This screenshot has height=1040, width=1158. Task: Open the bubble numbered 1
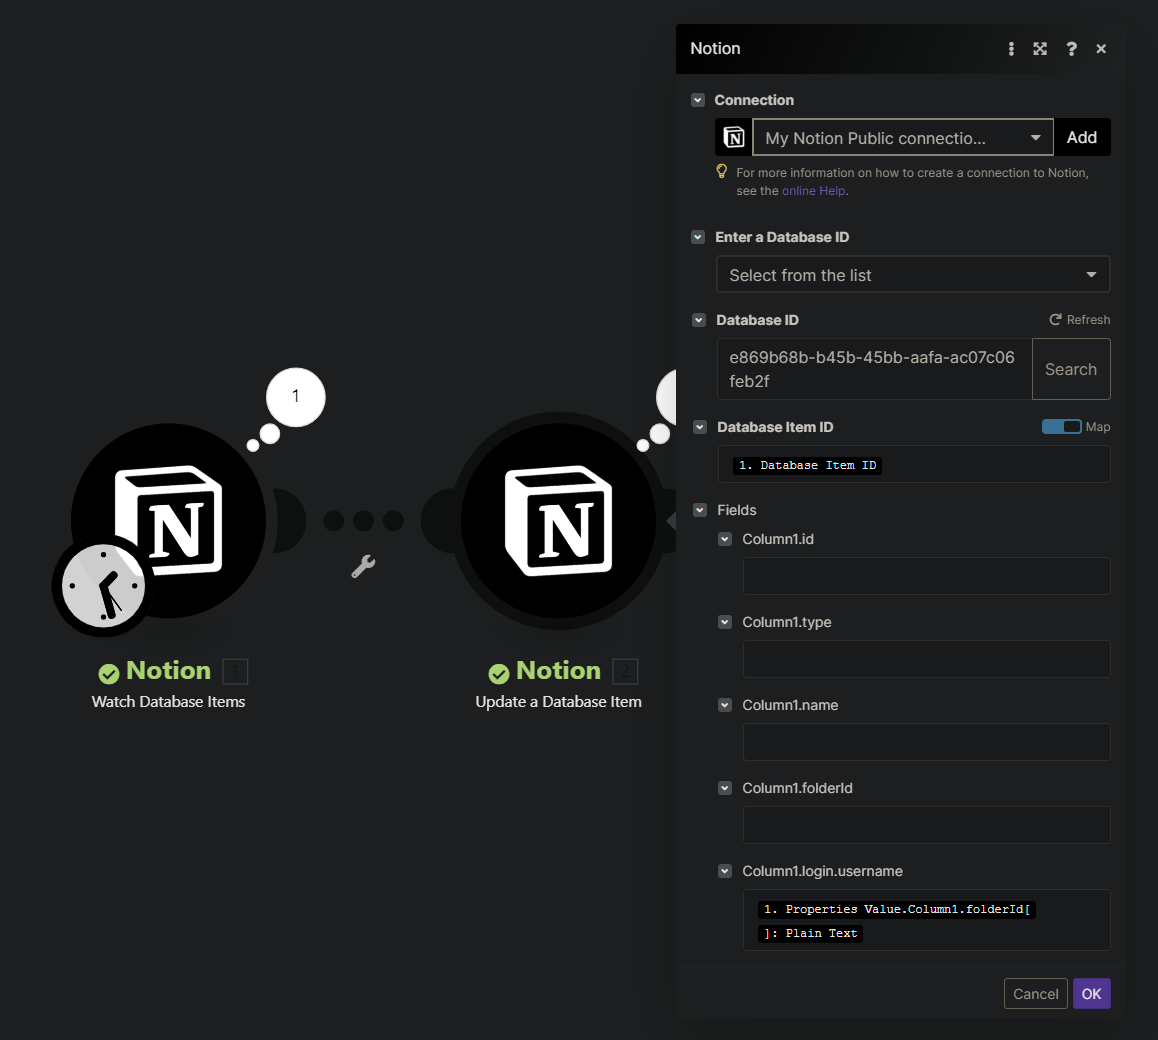coord(295,397)
